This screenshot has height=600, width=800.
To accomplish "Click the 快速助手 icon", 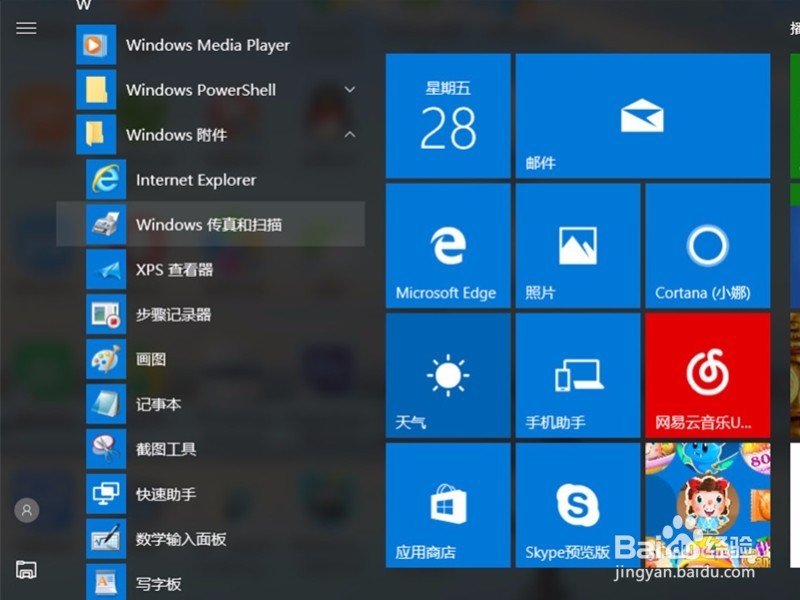I will point(106,494).
